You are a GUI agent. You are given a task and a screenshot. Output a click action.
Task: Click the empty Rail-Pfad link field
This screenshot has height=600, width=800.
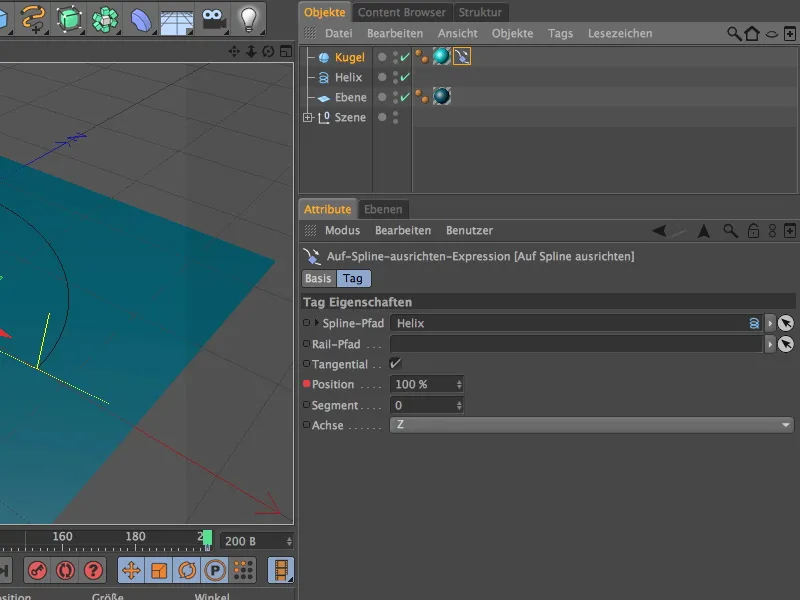coord(576,344)
